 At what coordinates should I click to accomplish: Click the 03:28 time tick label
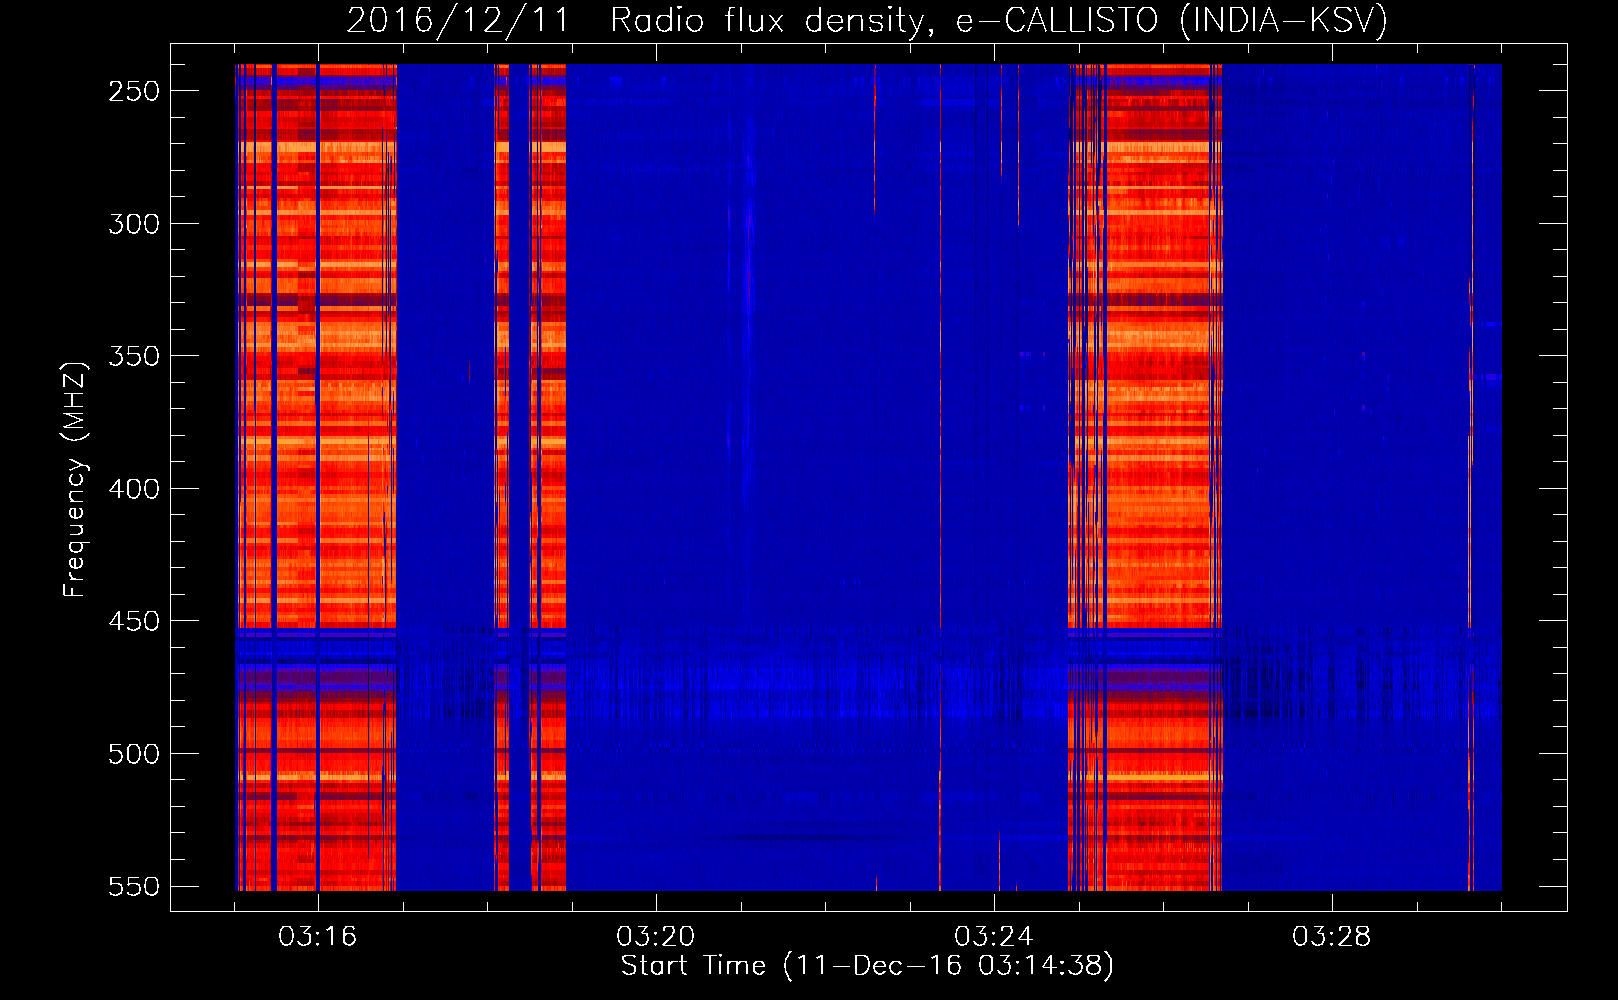pyautogui.click(x=1332, y=937)
